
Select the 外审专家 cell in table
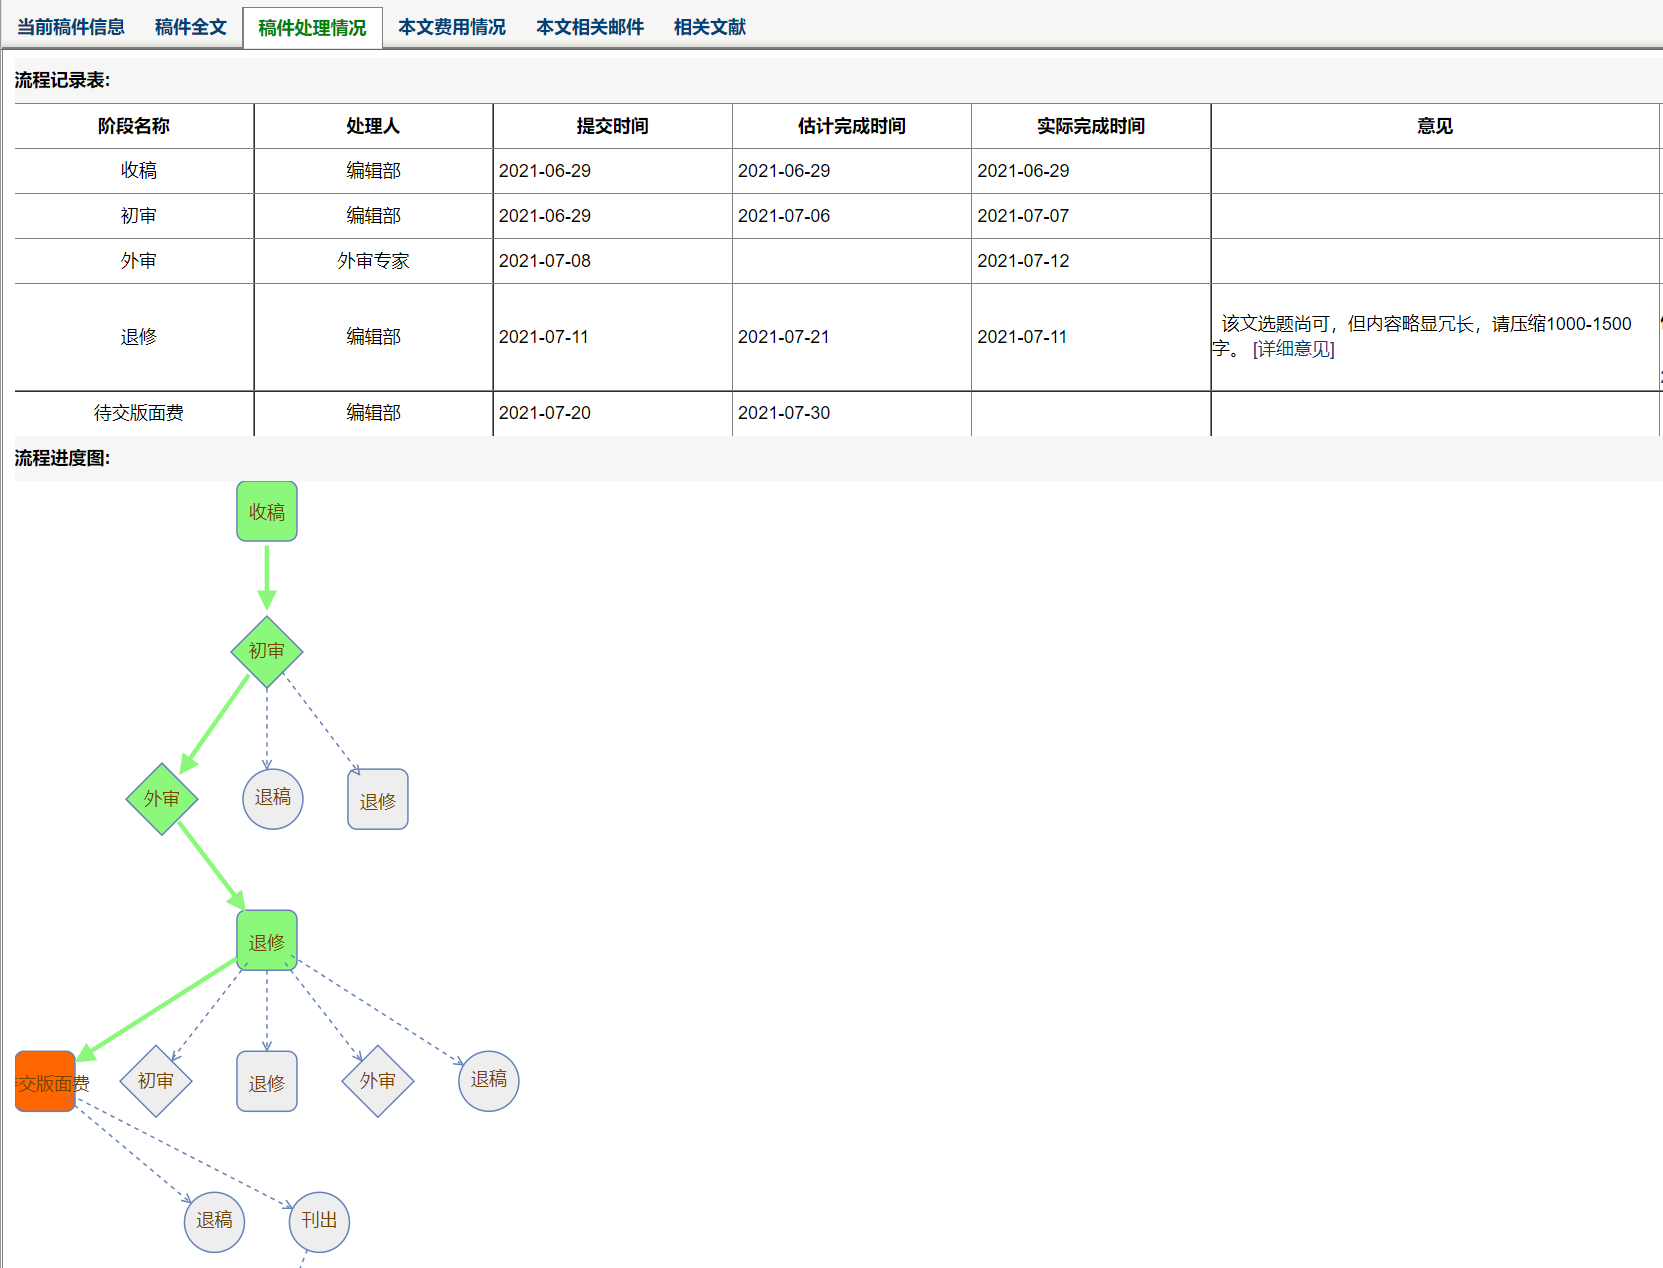coord(373,261)
